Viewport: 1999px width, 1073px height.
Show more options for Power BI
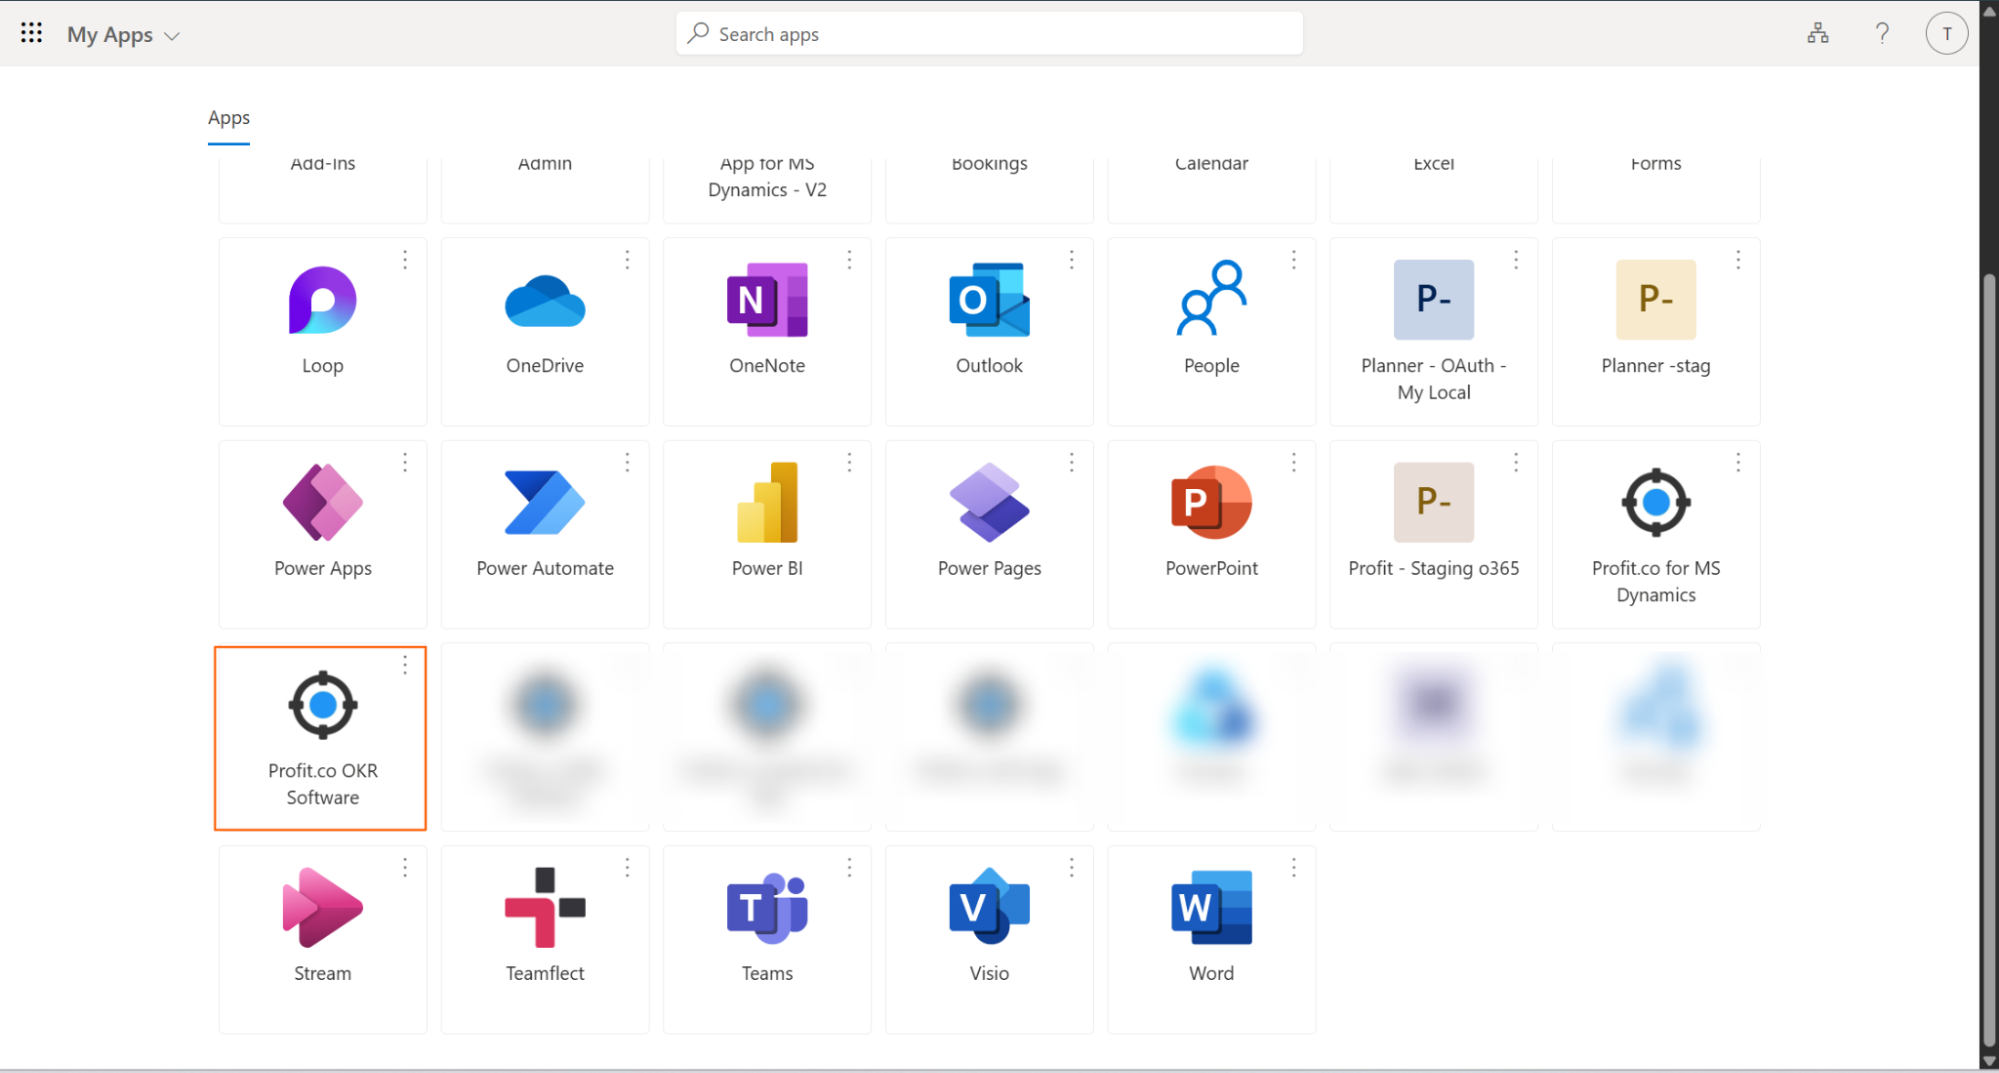point(849,462)
